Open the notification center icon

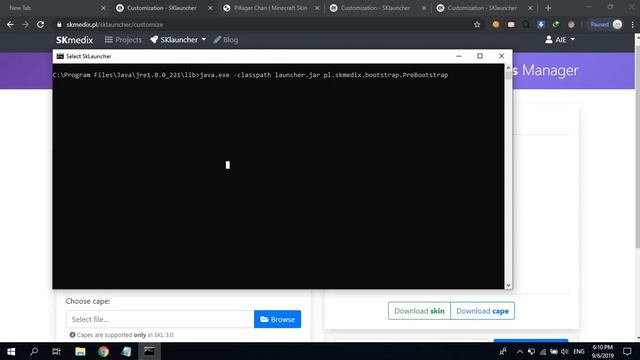tap(627, 351)
